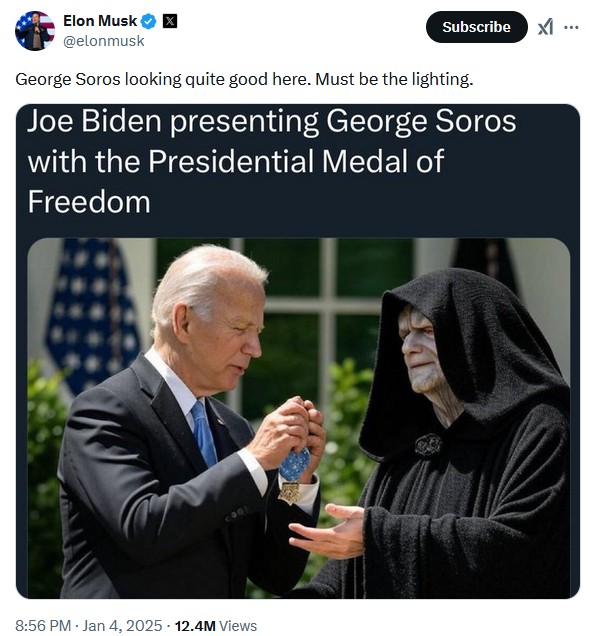Click the @elonmusk handle
Image resolution: width=592 pixels, height=636 pixels.
104,41
